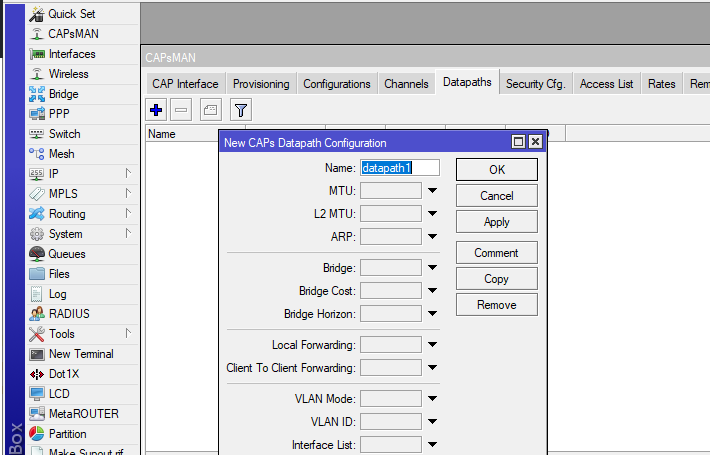Screen dimensions: 710x455
Task: Click the comment toolbar icon
Action: pyautogui.click(x=210, y=109)
